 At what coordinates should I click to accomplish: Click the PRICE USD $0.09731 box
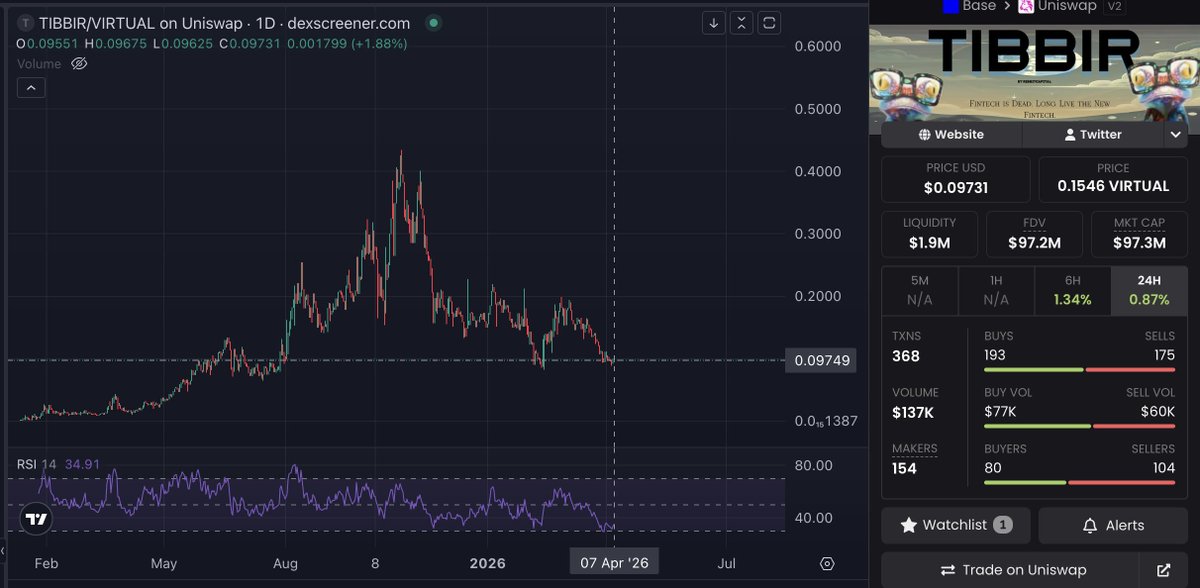[x=955, y=178]
